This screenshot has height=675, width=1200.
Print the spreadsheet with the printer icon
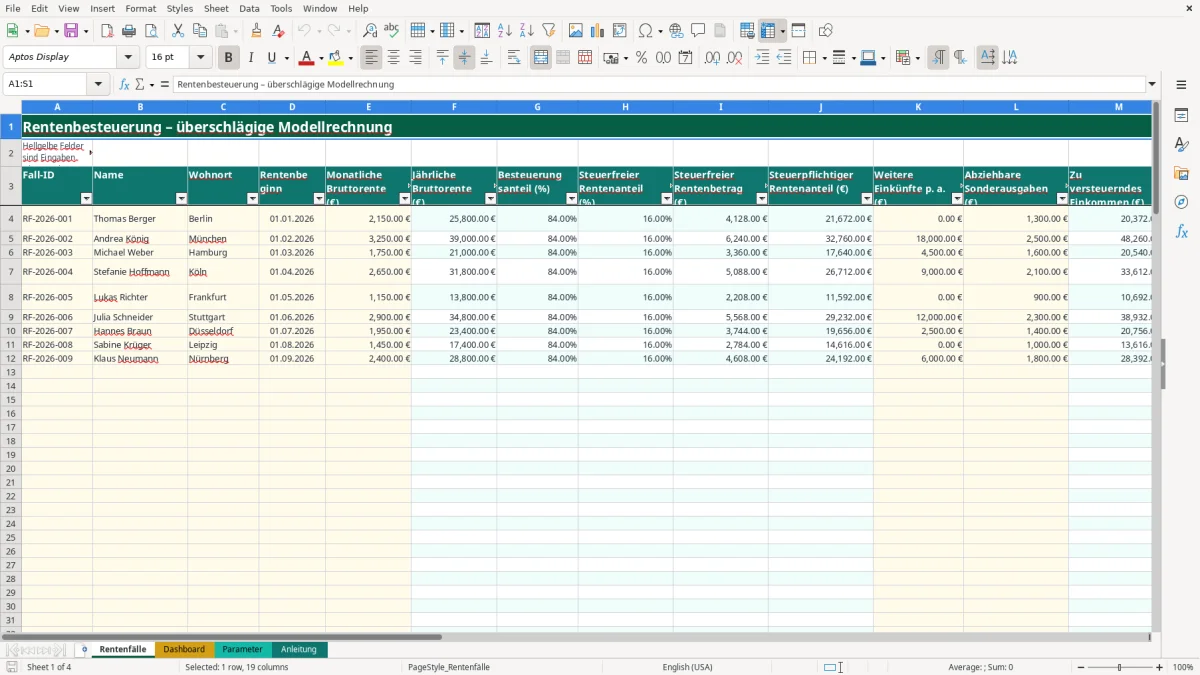[129, 31]
